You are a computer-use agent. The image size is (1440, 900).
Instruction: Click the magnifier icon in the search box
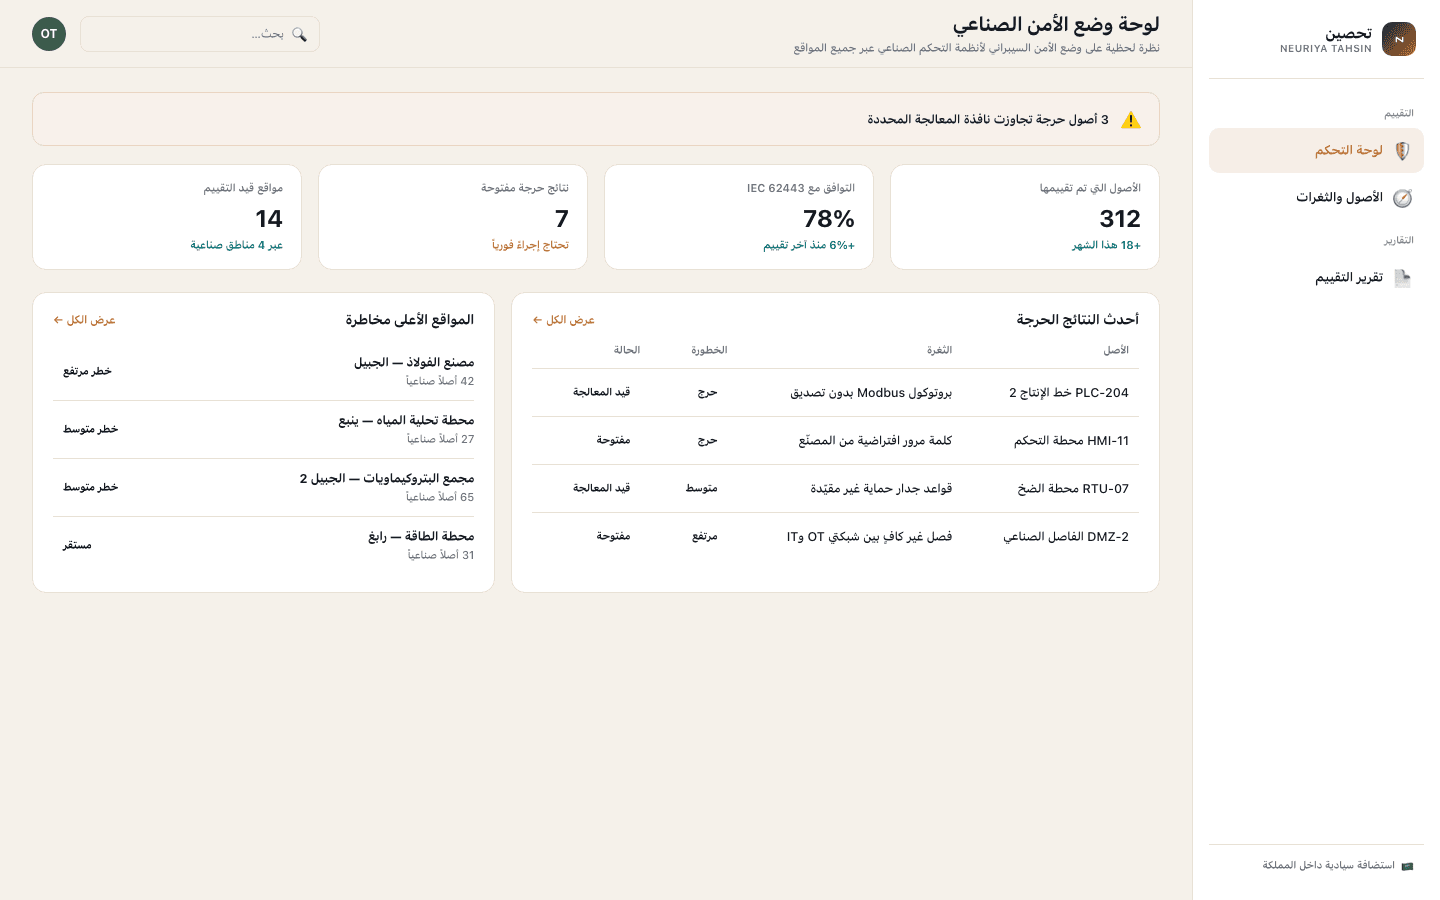(x=299, y=34)
